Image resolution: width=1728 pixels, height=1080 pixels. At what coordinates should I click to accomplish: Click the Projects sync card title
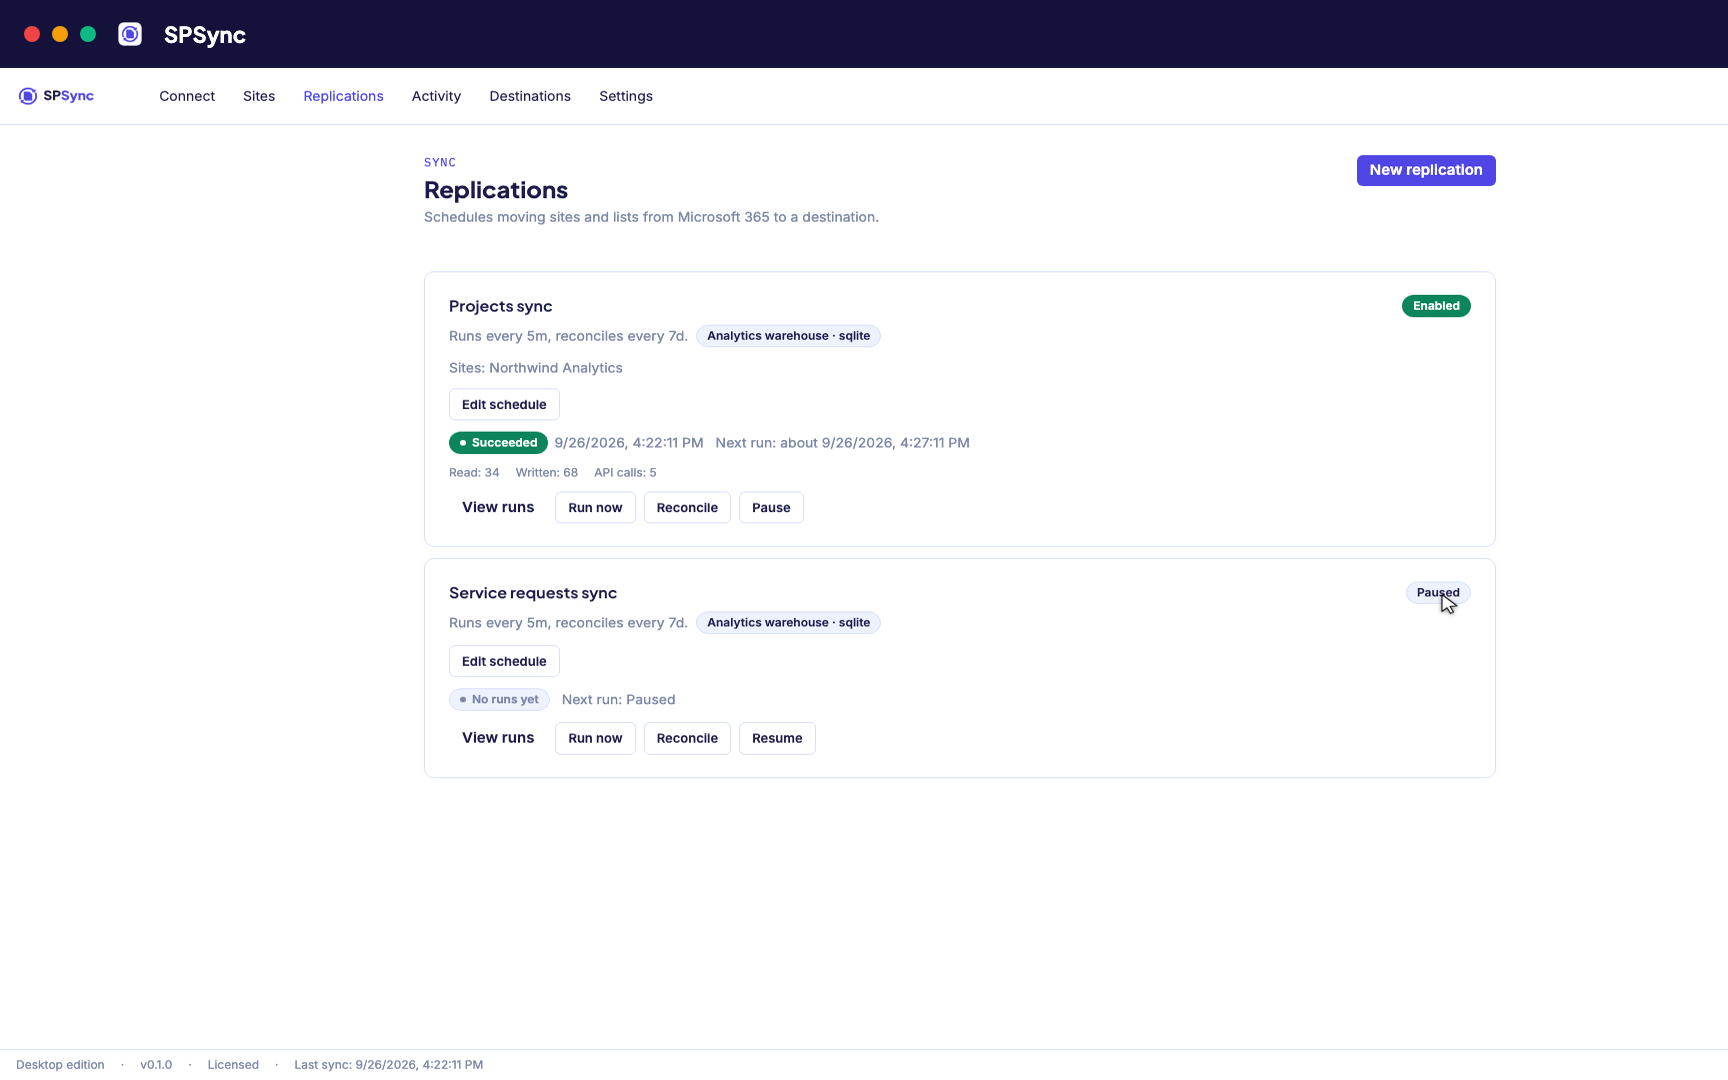tap(500, 306)
